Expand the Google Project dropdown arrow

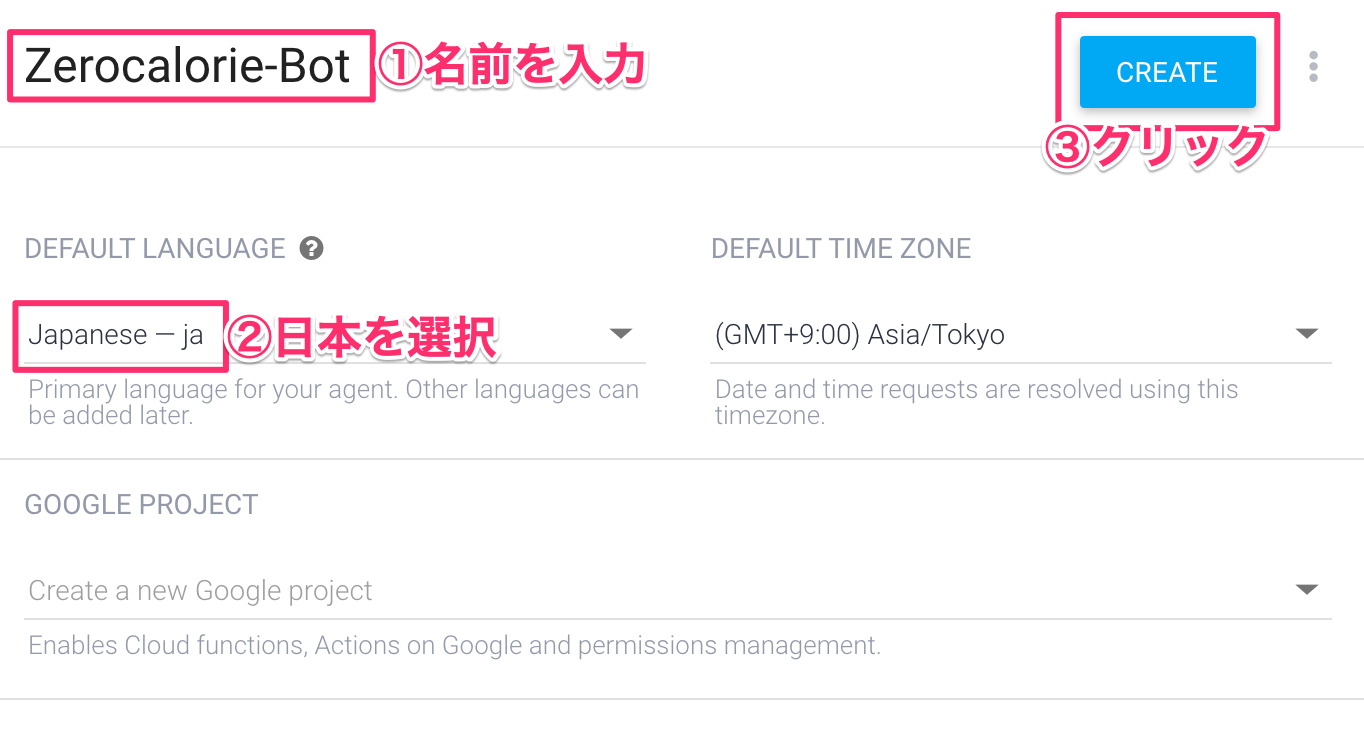pyautogui.click(x=1306, y=590)
